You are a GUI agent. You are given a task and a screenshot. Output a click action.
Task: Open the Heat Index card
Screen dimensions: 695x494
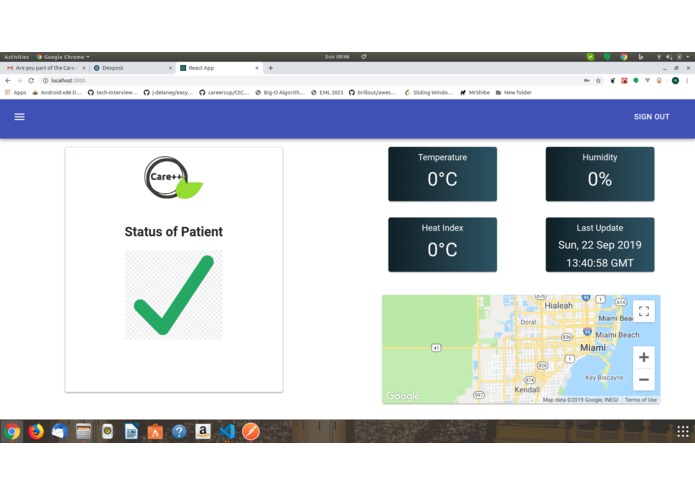(442, 245)
